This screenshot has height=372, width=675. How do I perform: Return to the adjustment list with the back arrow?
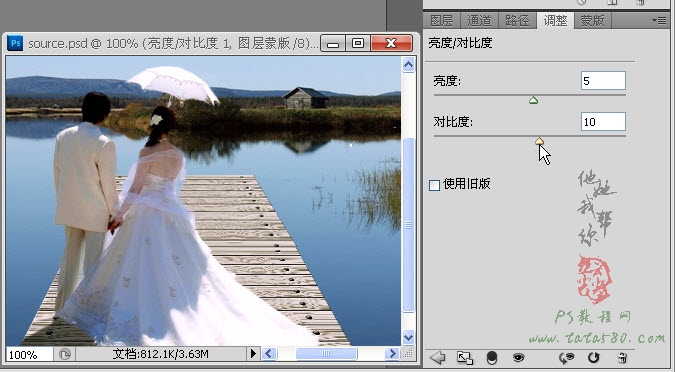click(x=438, y=357)
